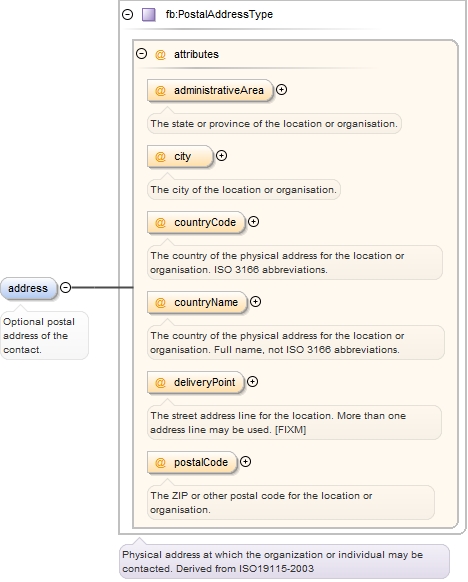Expand the countryName attribute plus button
The height and width of the screenshot is (582, 468).
(x=255, y=301)
